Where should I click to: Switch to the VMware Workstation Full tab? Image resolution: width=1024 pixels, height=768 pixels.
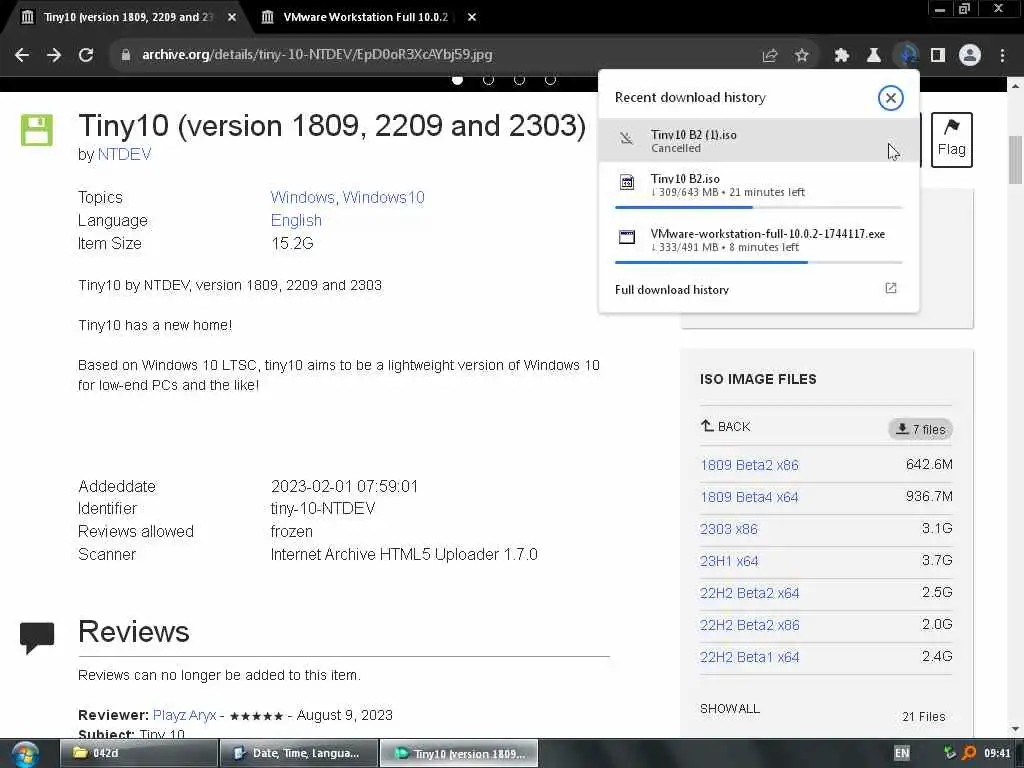(x=366, y=17)
